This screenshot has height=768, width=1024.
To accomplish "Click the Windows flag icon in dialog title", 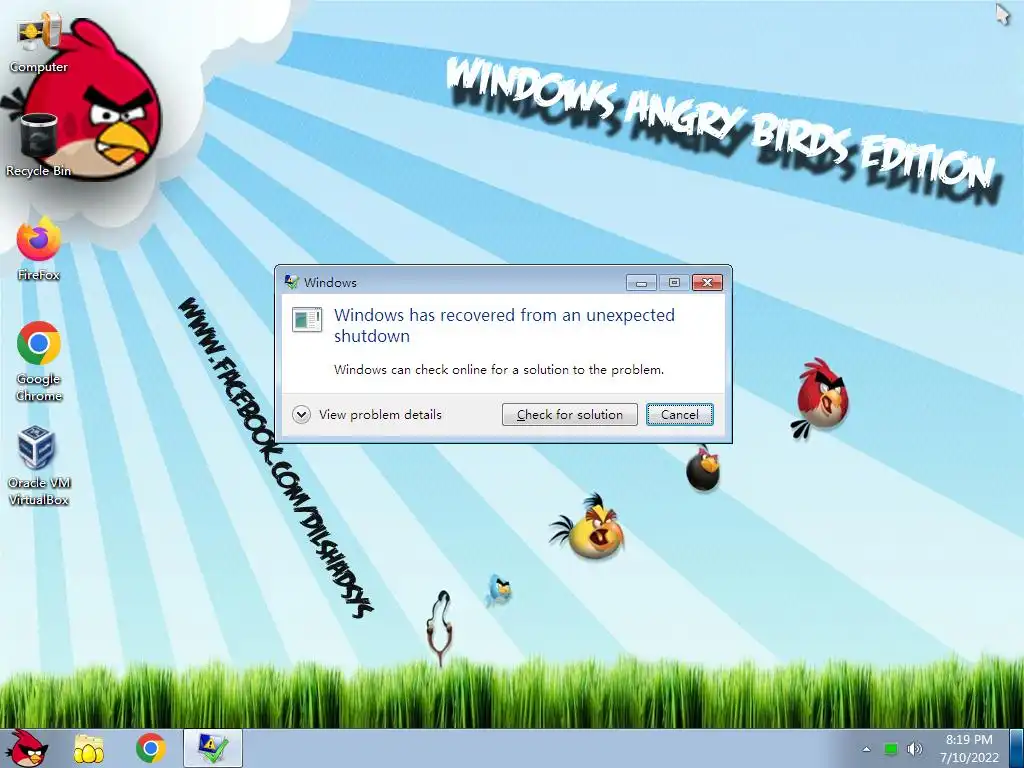I will (291, 282).
